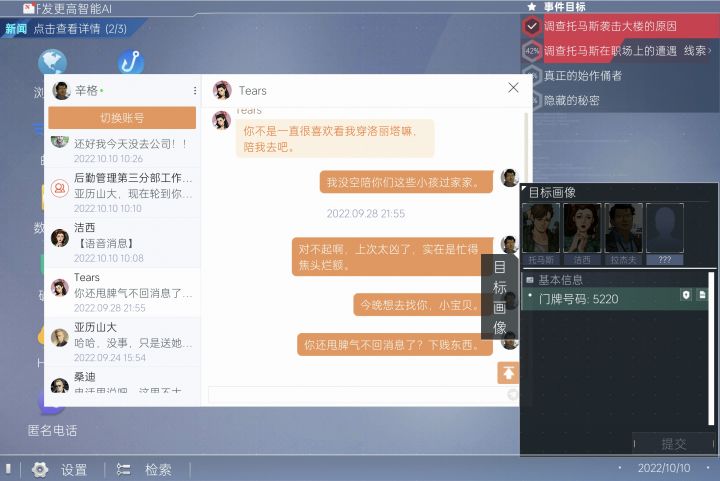Click the scroll-to-top arrow button in chat

[x=508, y=373]
